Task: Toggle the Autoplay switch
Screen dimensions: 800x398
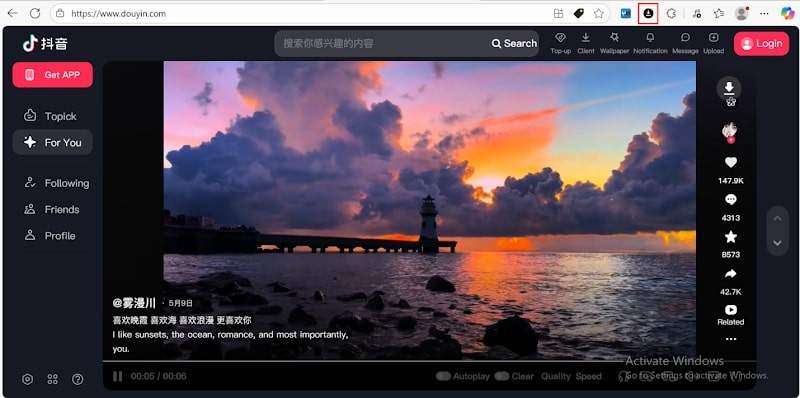Action: [x=443, y=376]
